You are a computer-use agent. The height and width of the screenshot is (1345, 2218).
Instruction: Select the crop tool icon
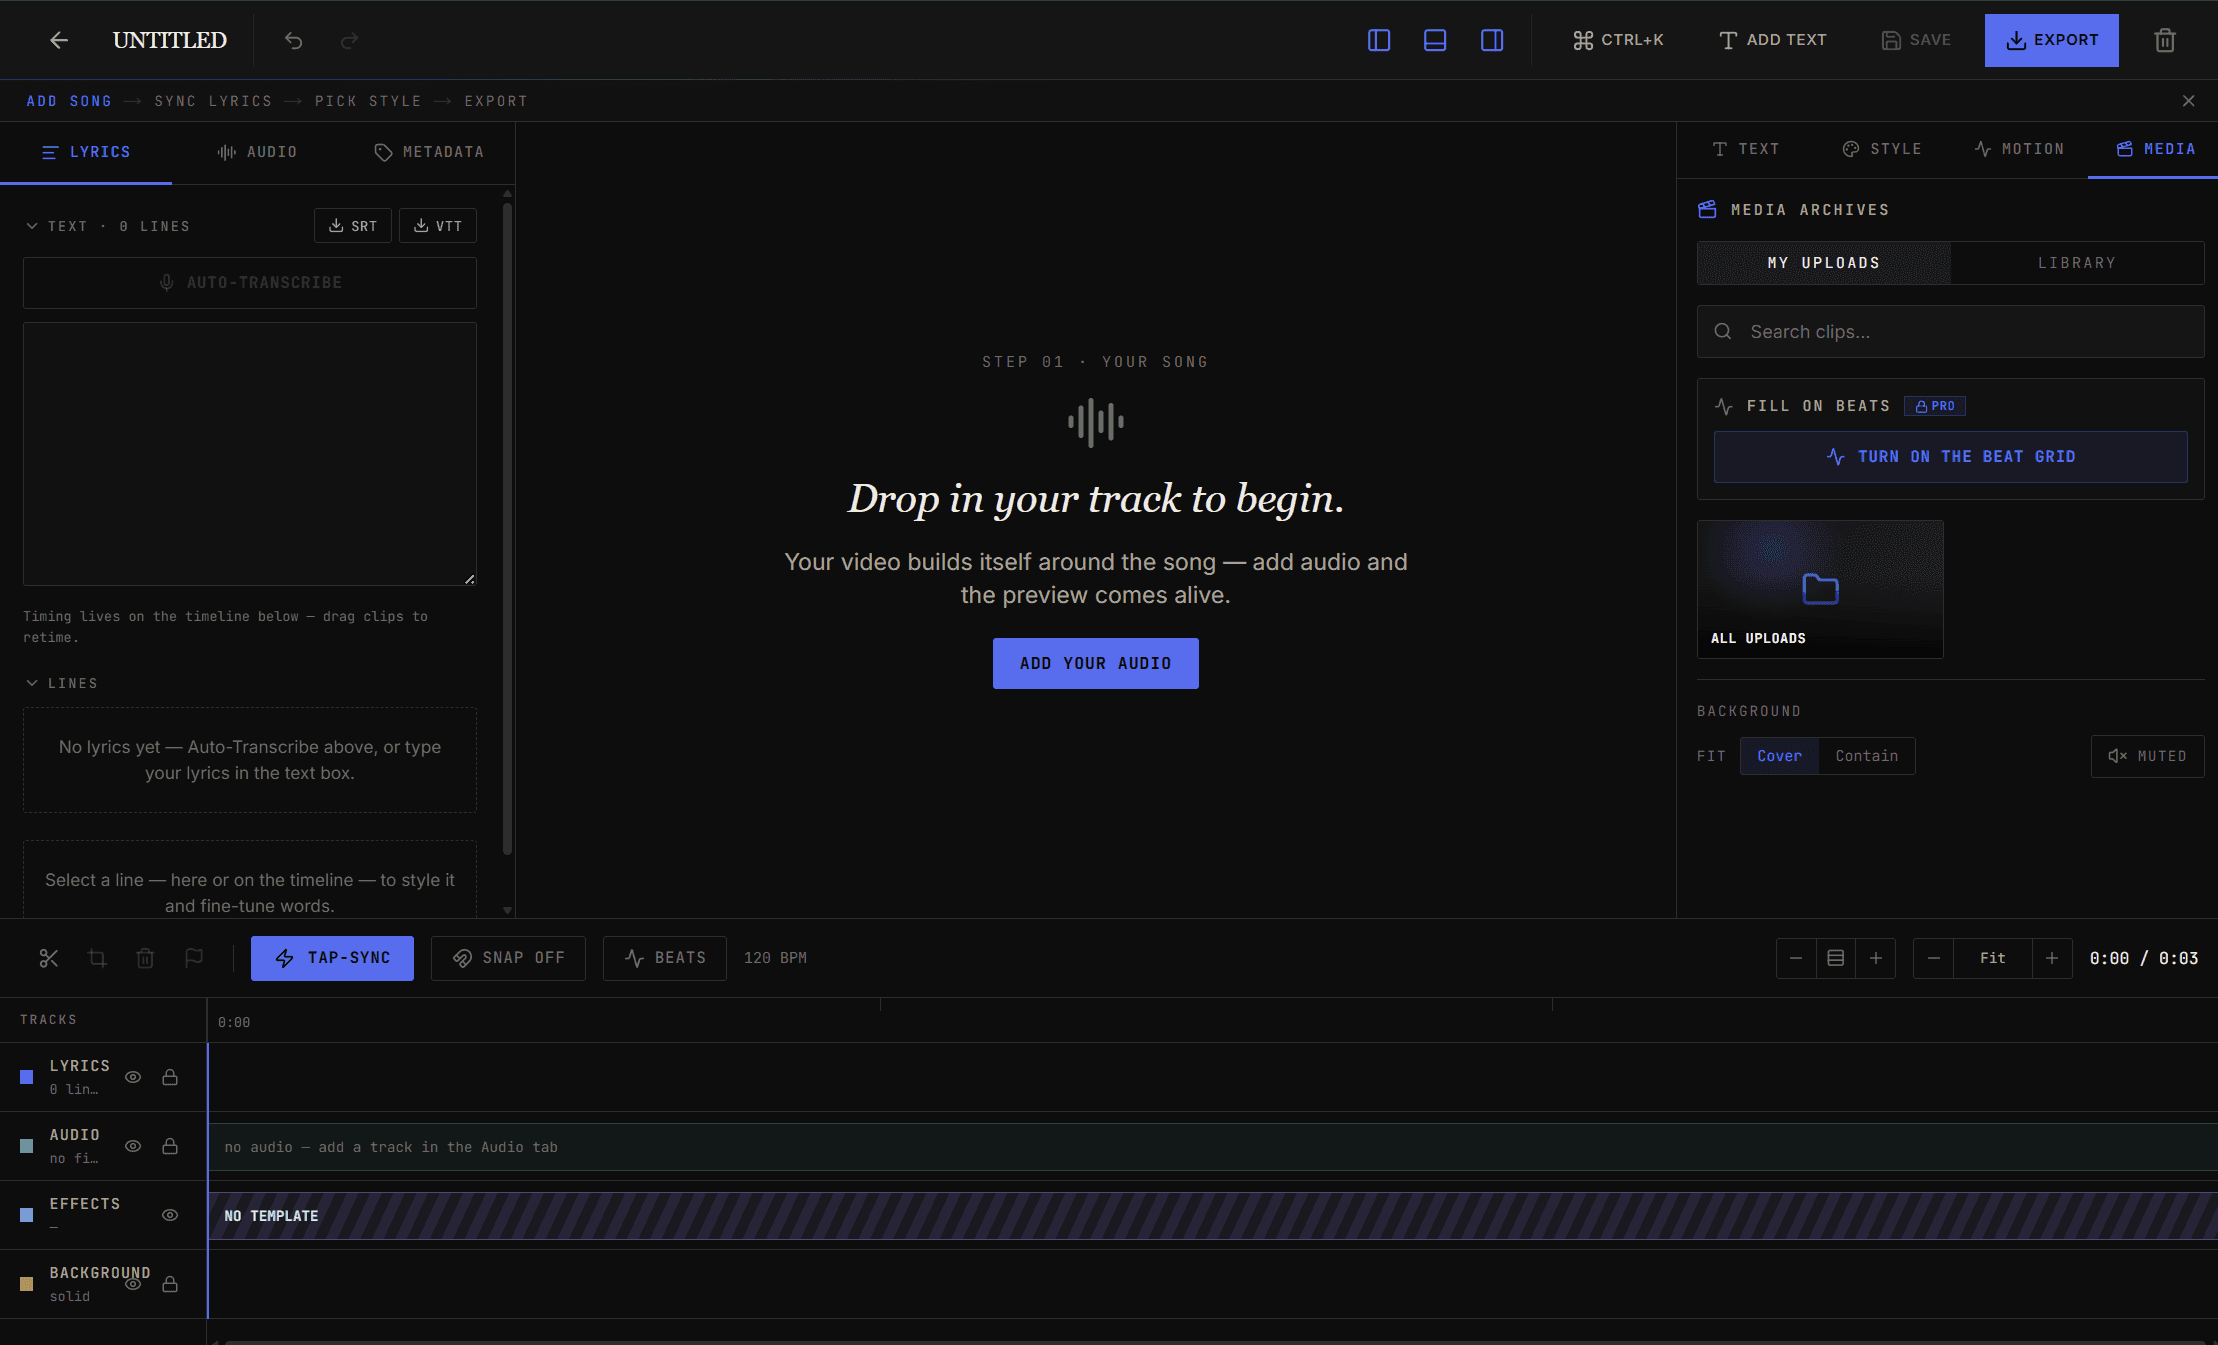(97, 958)
